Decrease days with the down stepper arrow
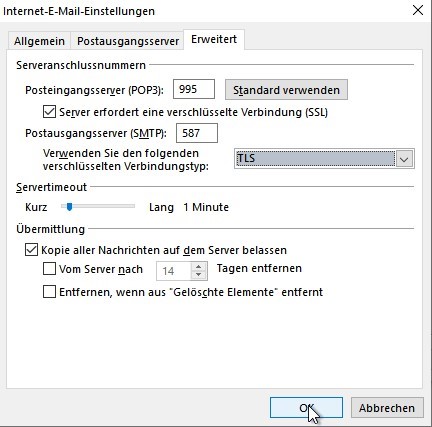This screenshot has width=432, height=427. [199, 275]
